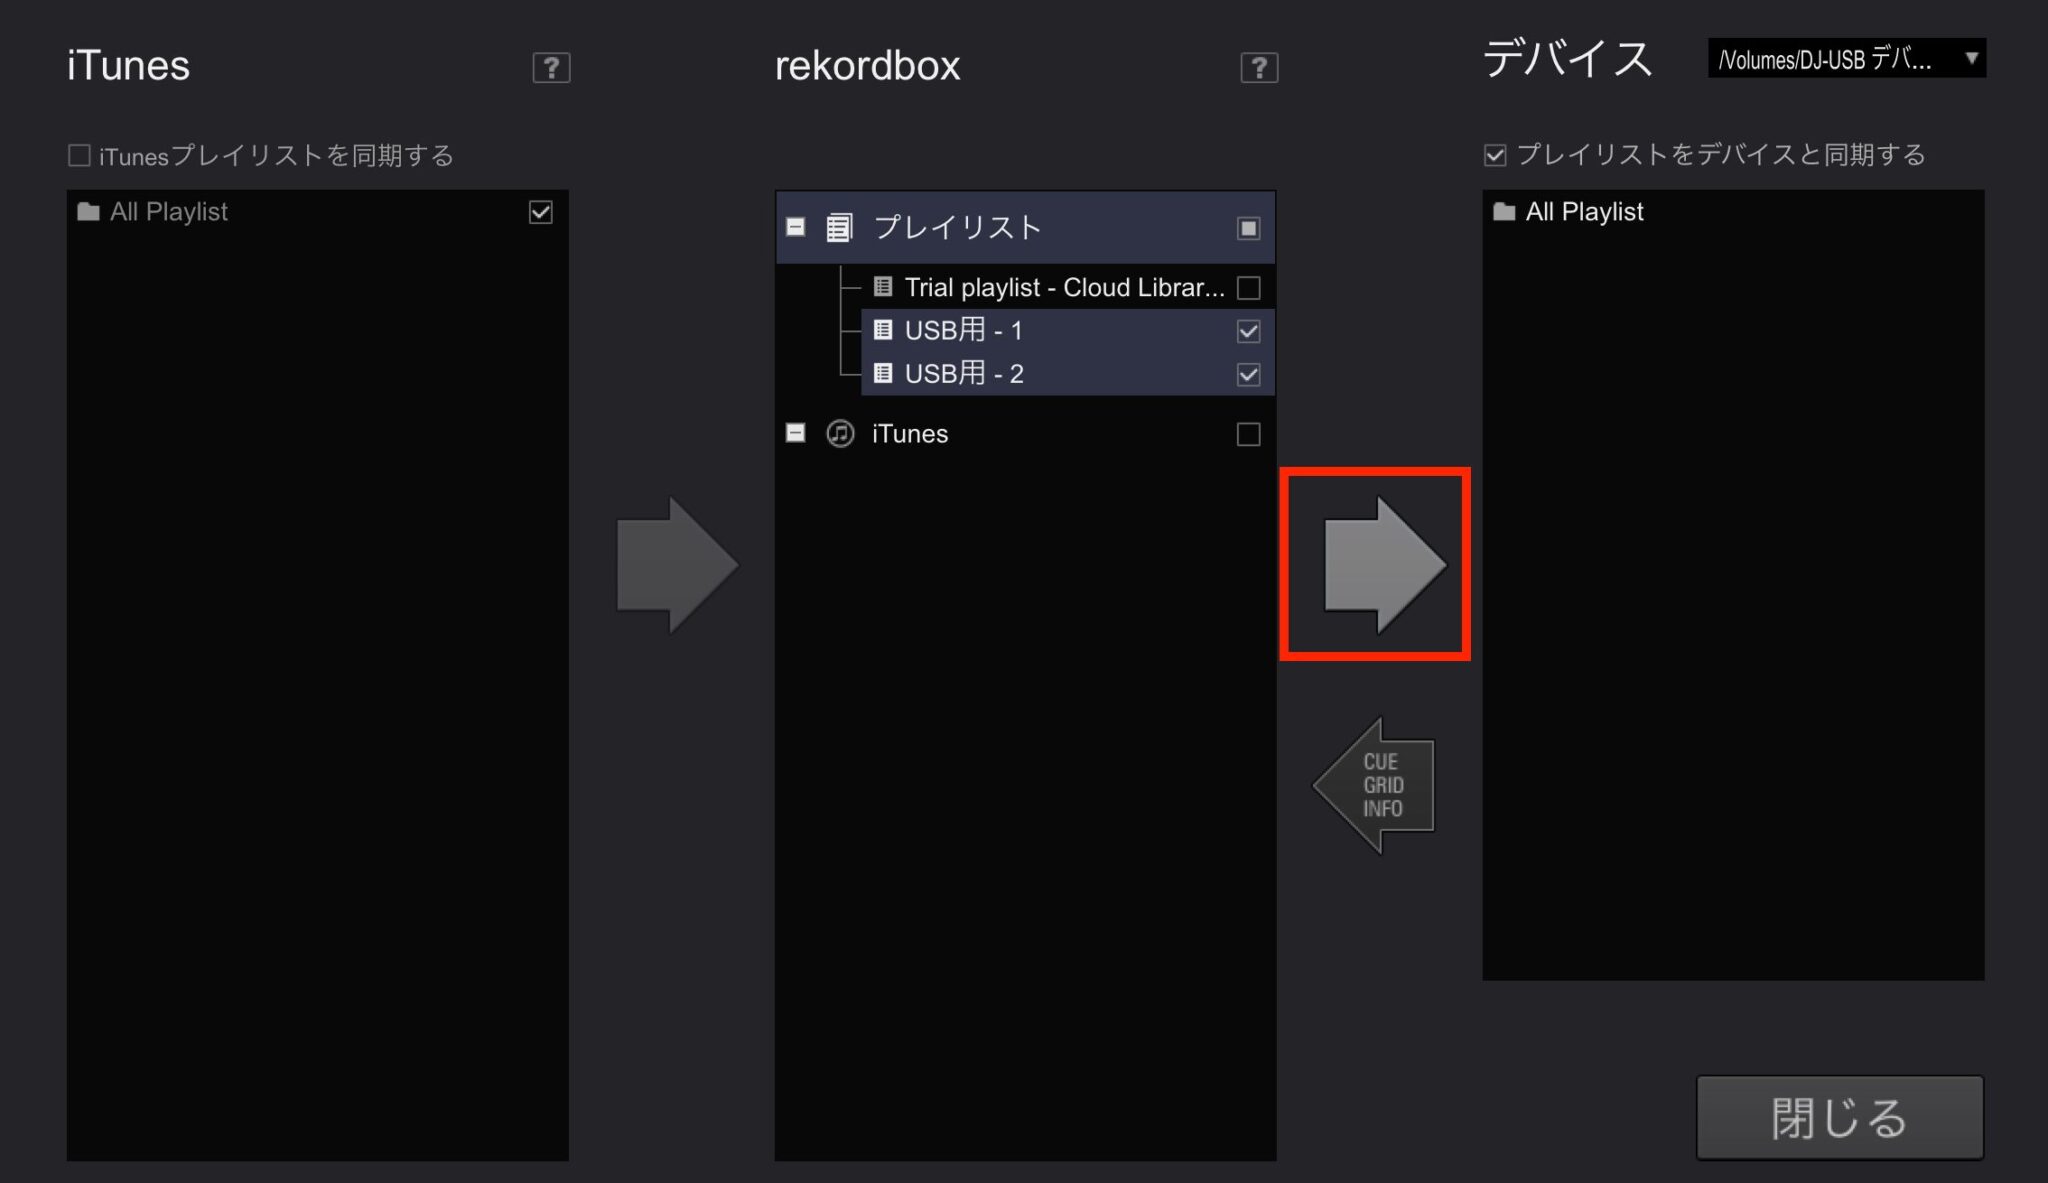This screenshot has width=2048, height=1183.
Task: Check the Trial playlist - Cloud Library checkbox
Action: pos(1247,287)
